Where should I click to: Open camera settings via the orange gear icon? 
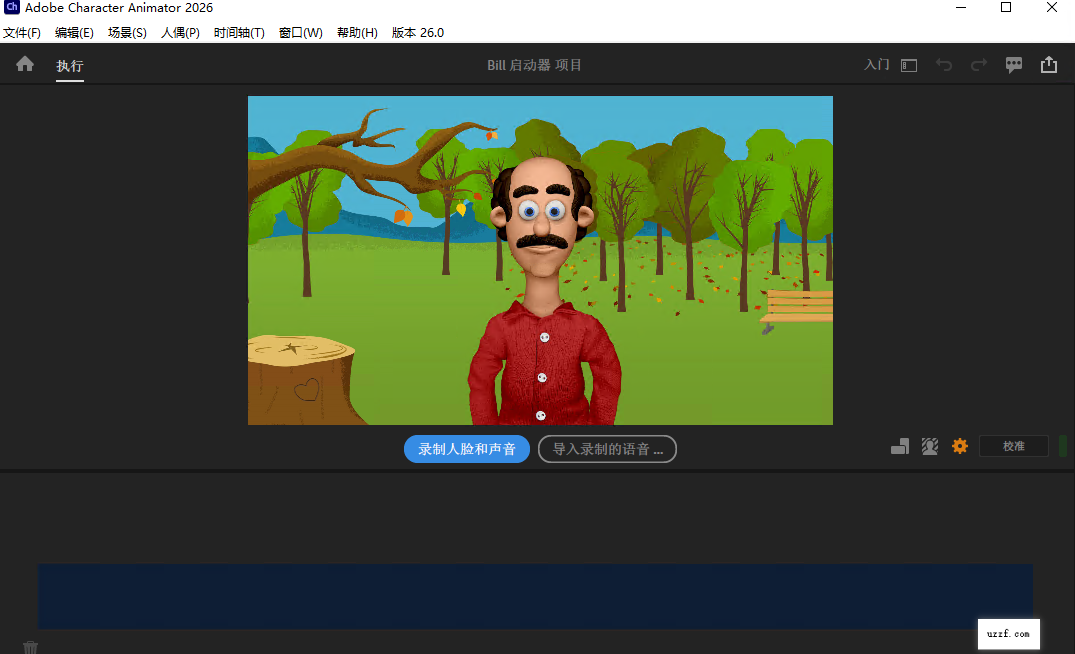(x=959, y=446)
